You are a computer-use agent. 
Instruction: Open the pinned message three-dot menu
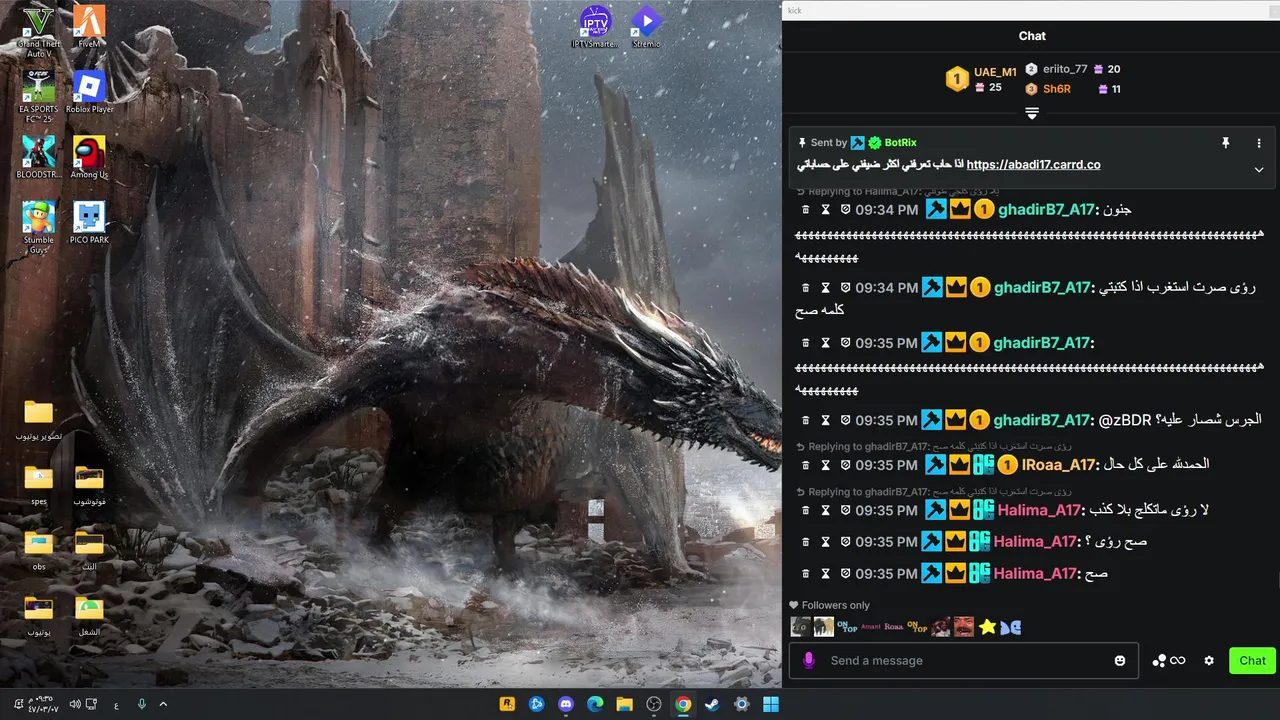(1259, 143)
